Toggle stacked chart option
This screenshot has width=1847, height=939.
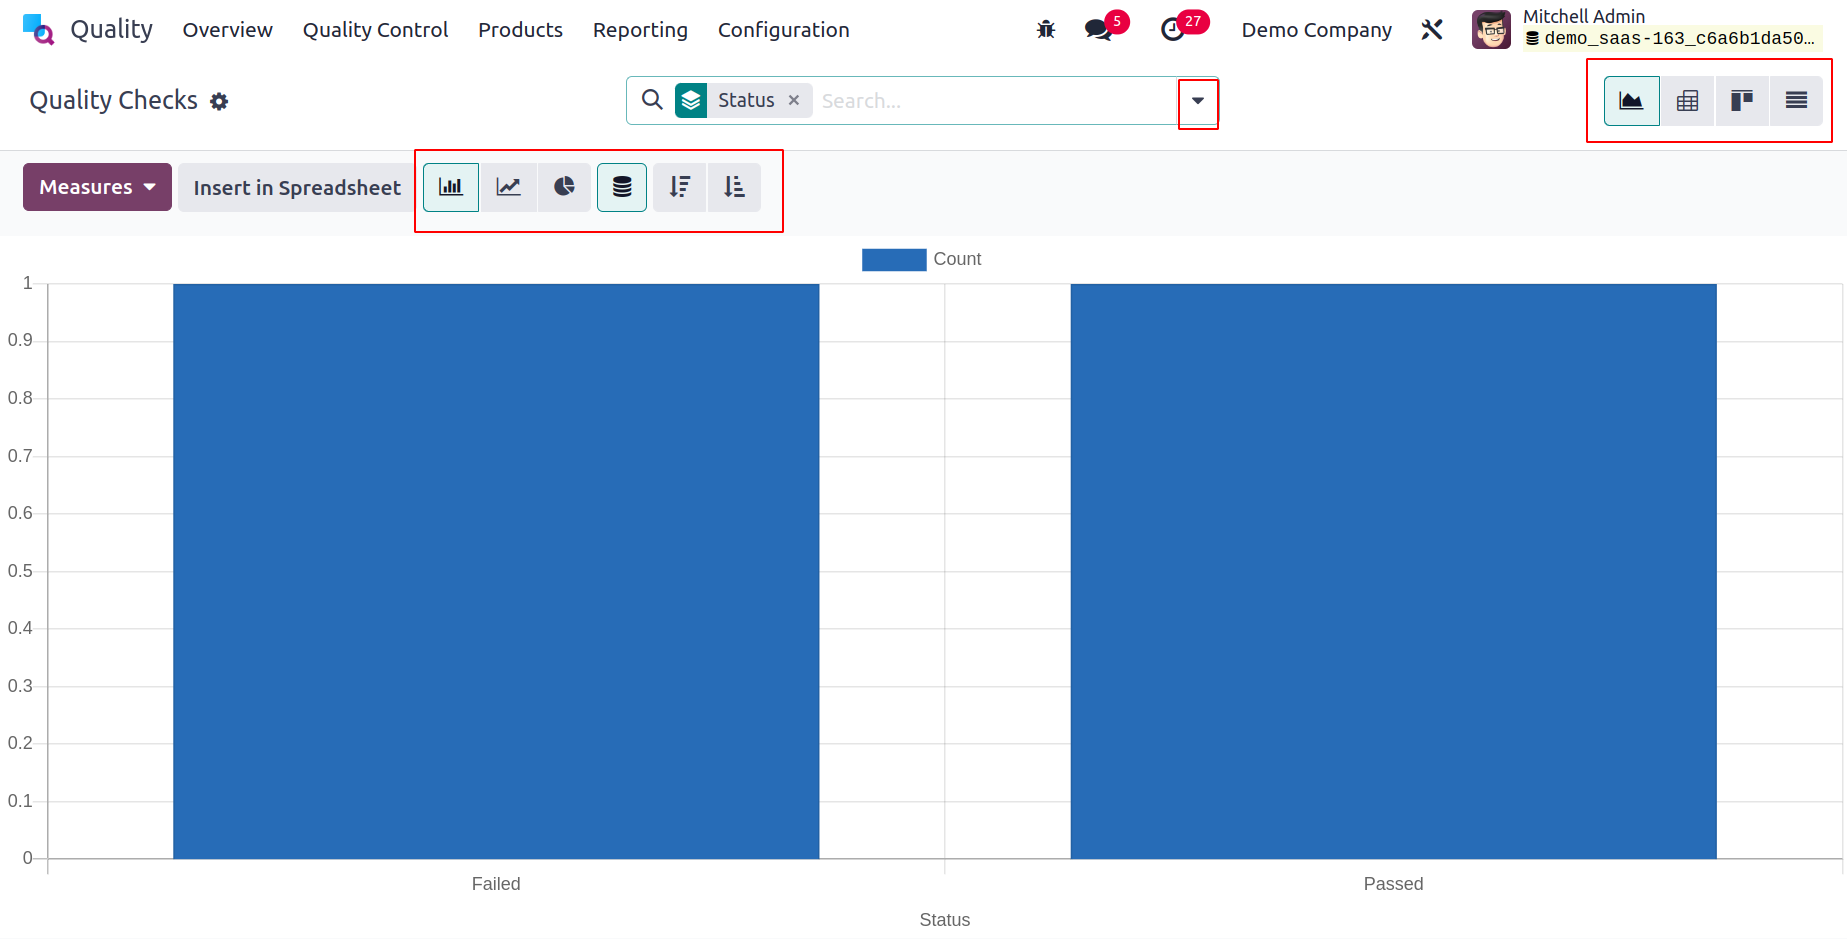tap(622, 187)
